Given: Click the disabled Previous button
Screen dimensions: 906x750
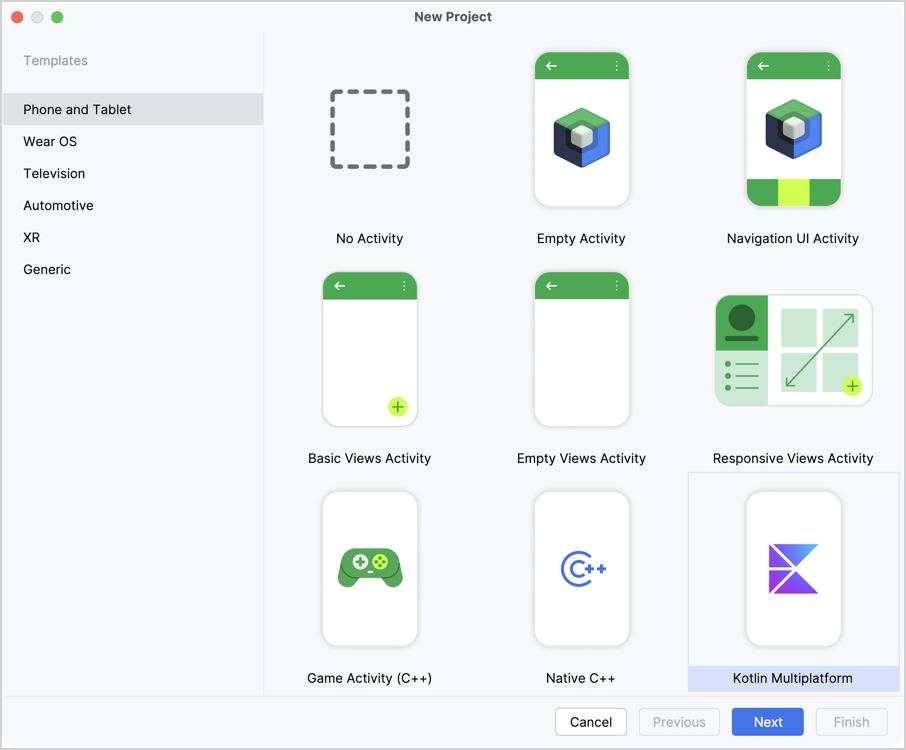Looking at the screenshot, I should tap(679, 721).
